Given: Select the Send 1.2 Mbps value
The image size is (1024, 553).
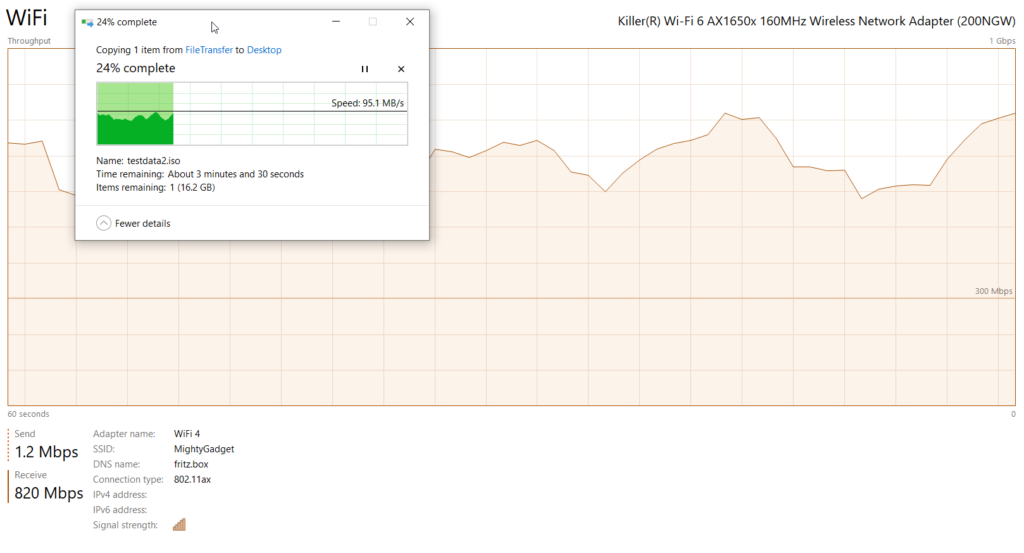Looking at the screenshot, I should tap(46, 452).
